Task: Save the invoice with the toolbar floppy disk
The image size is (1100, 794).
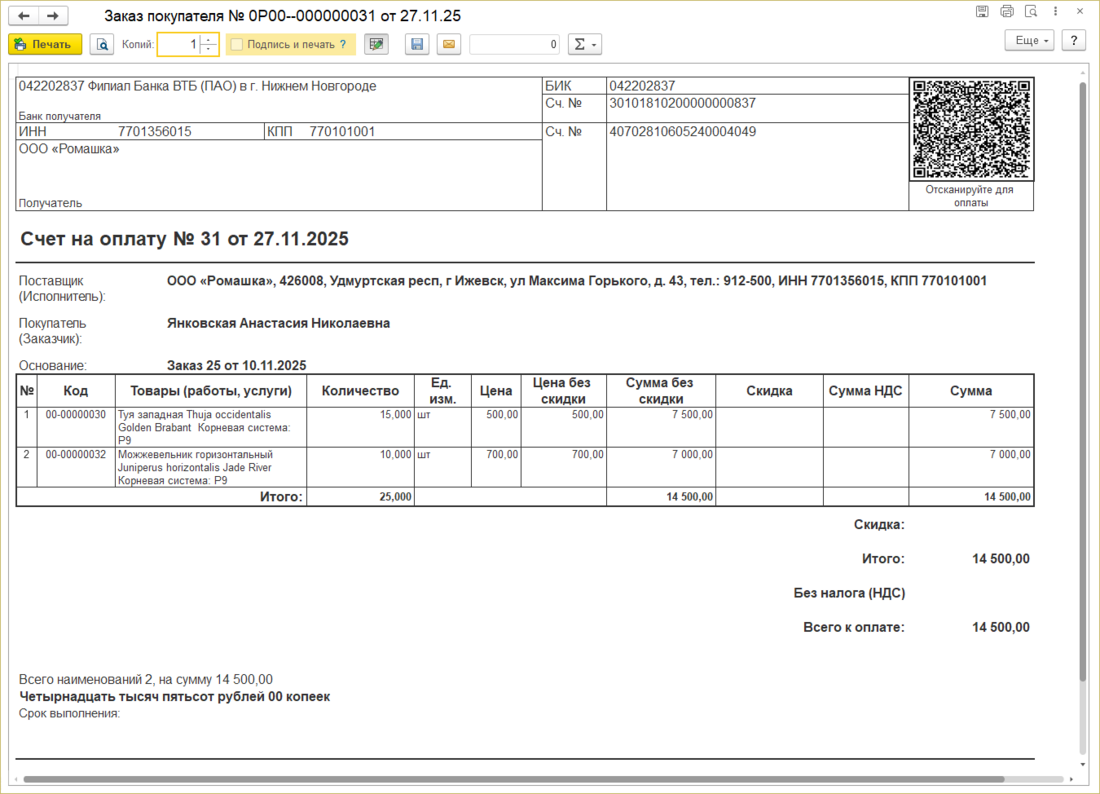Action: coord(417,44)
